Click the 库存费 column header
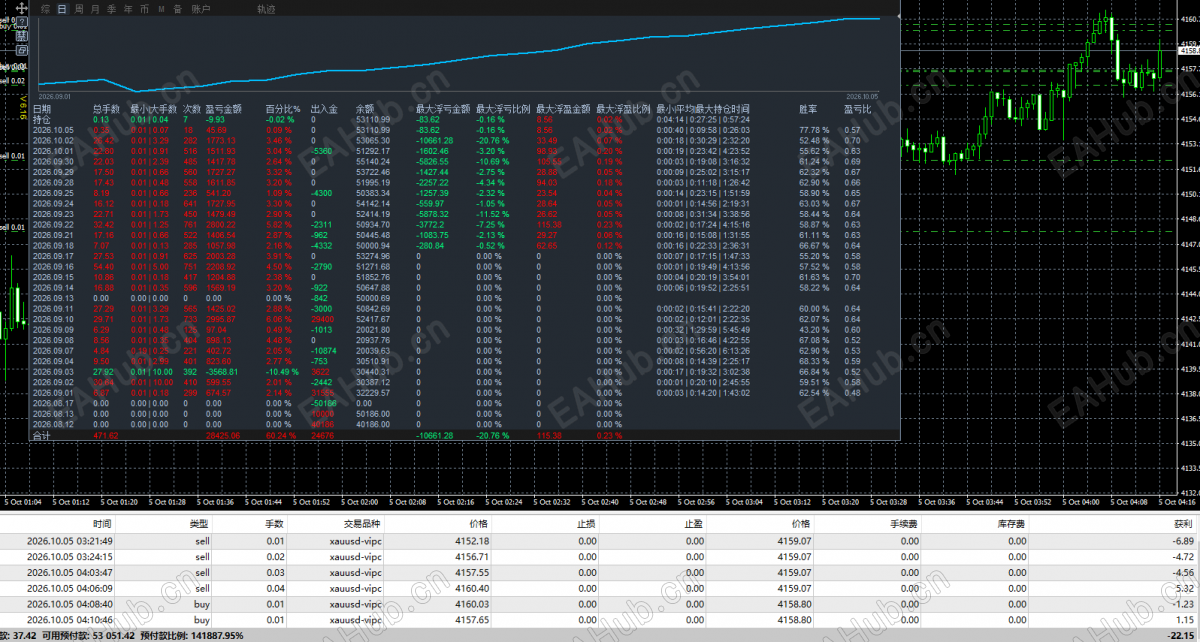The width and height of the screenshot is (1200, 642). (x=1011, y=523)
